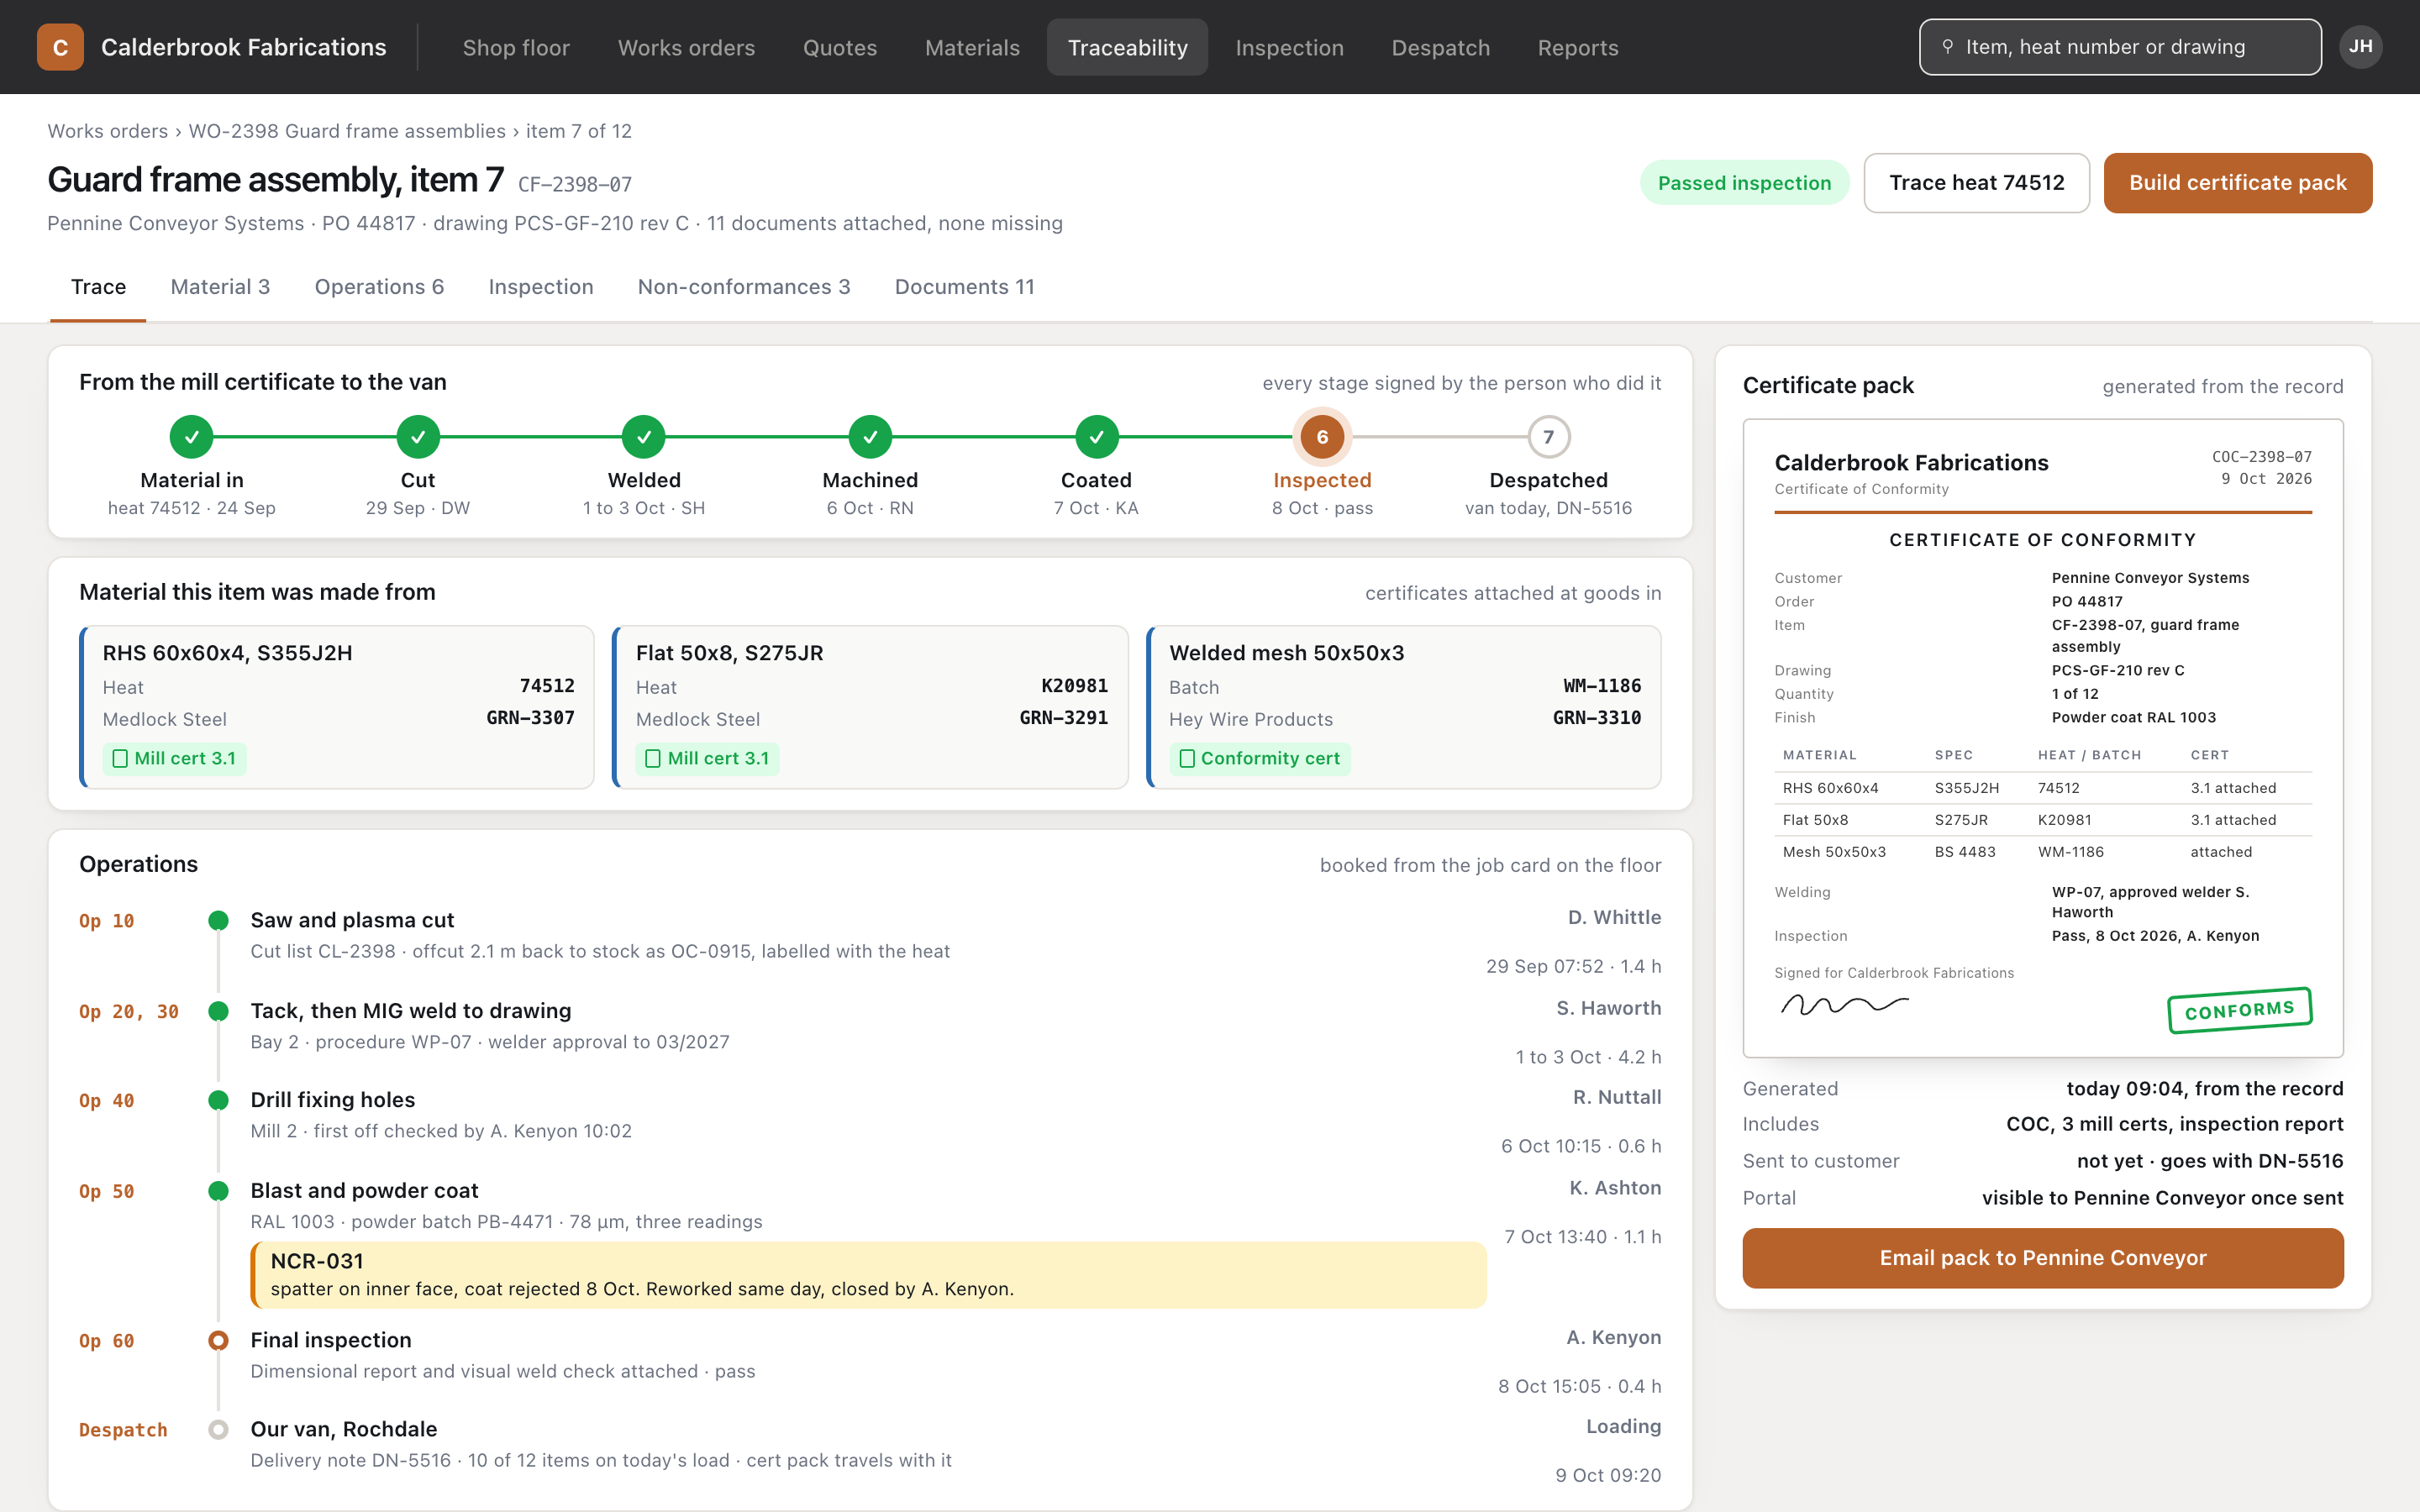The height and width of the screenshot is (1512, 2420).
Task: Open the Non-conformances 3 tab
Action: click(x=744, y=287)
